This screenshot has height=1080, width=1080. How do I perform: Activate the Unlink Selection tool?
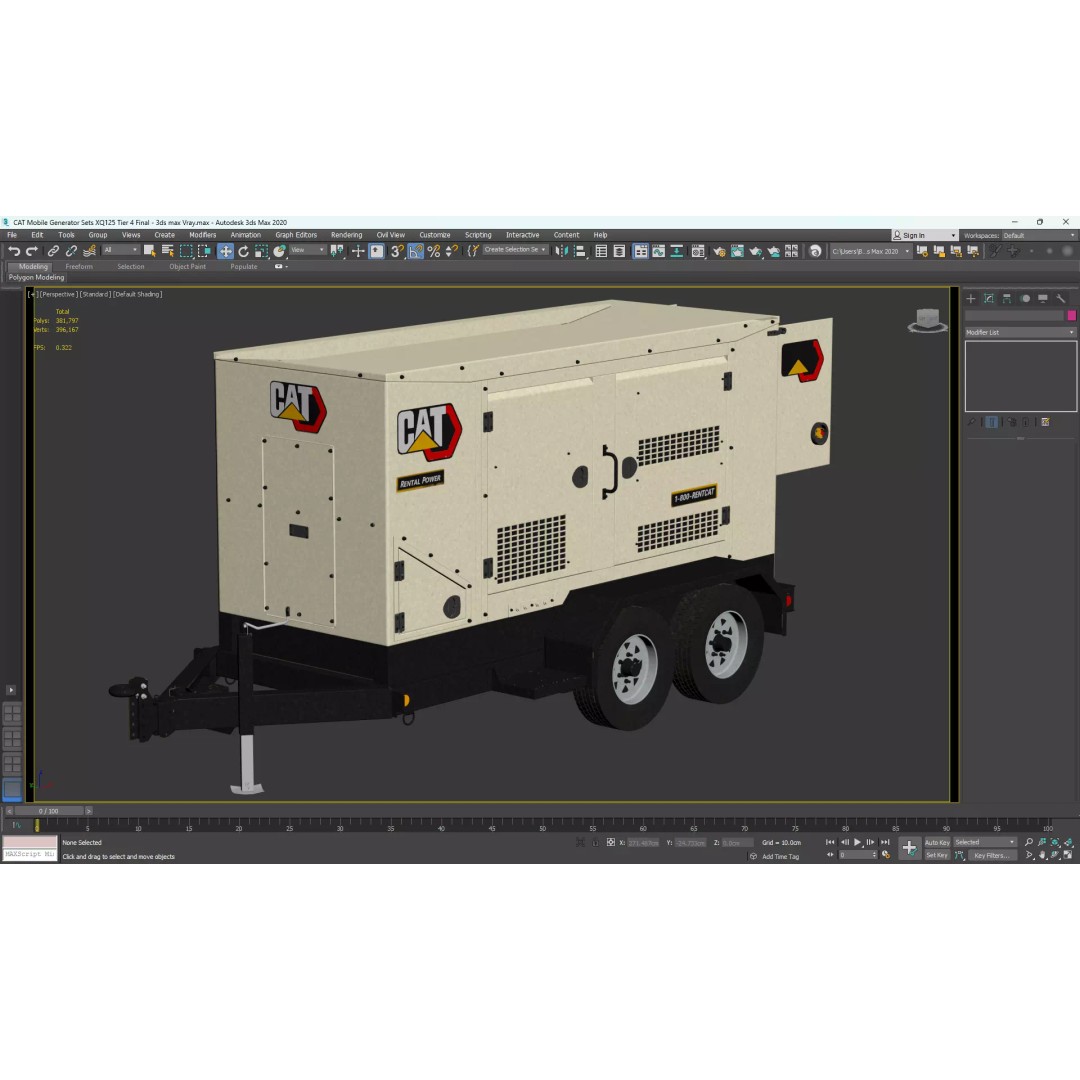[x=71, y=251]
